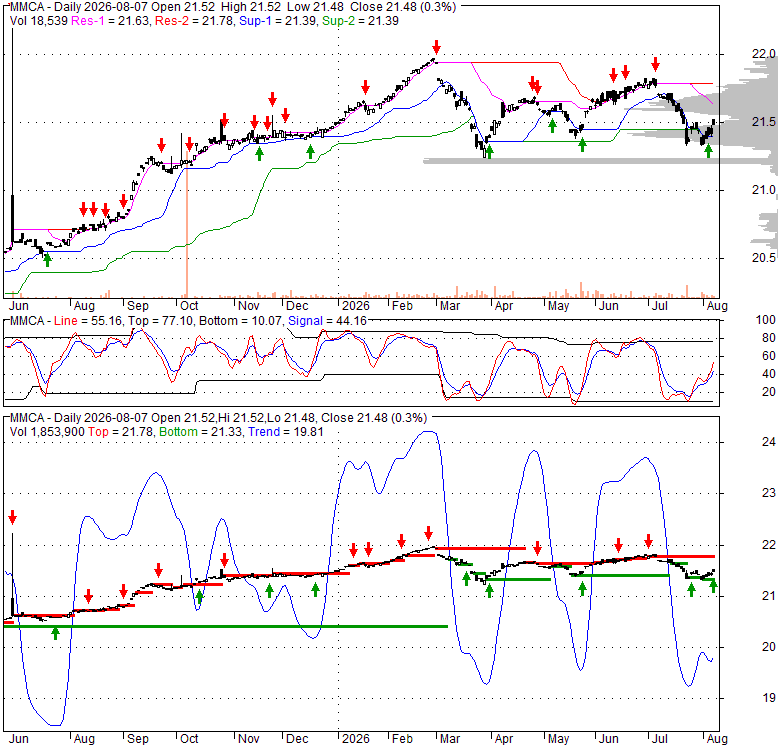Click the 19 price label on bottom chart
This screenshot has height=745, width=780.
(x=769, y=698)
